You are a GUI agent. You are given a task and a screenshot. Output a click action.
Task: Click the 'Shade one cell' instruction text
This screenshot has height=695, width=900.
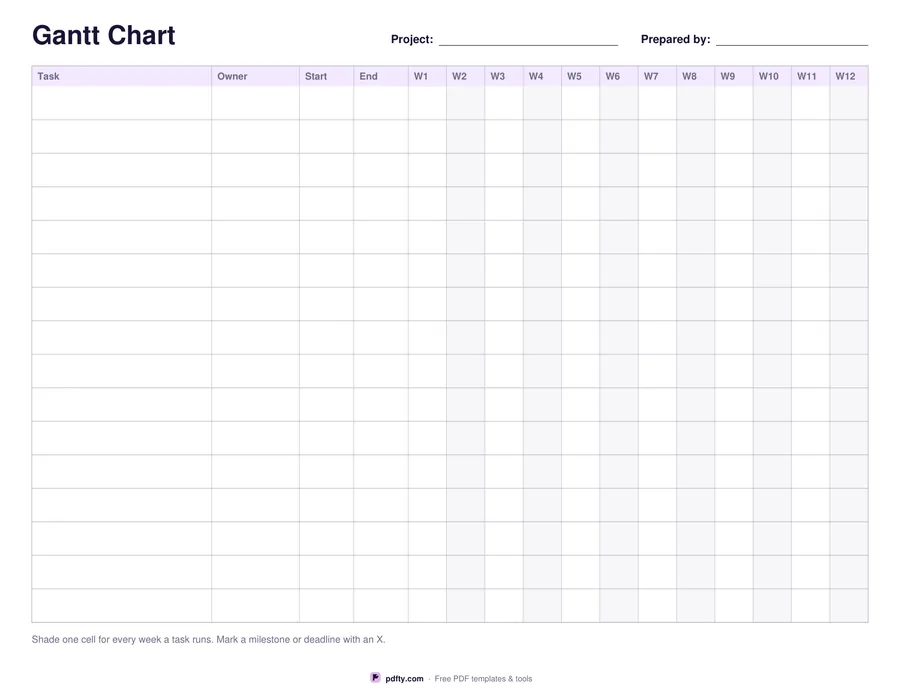(x=208, y=639)
